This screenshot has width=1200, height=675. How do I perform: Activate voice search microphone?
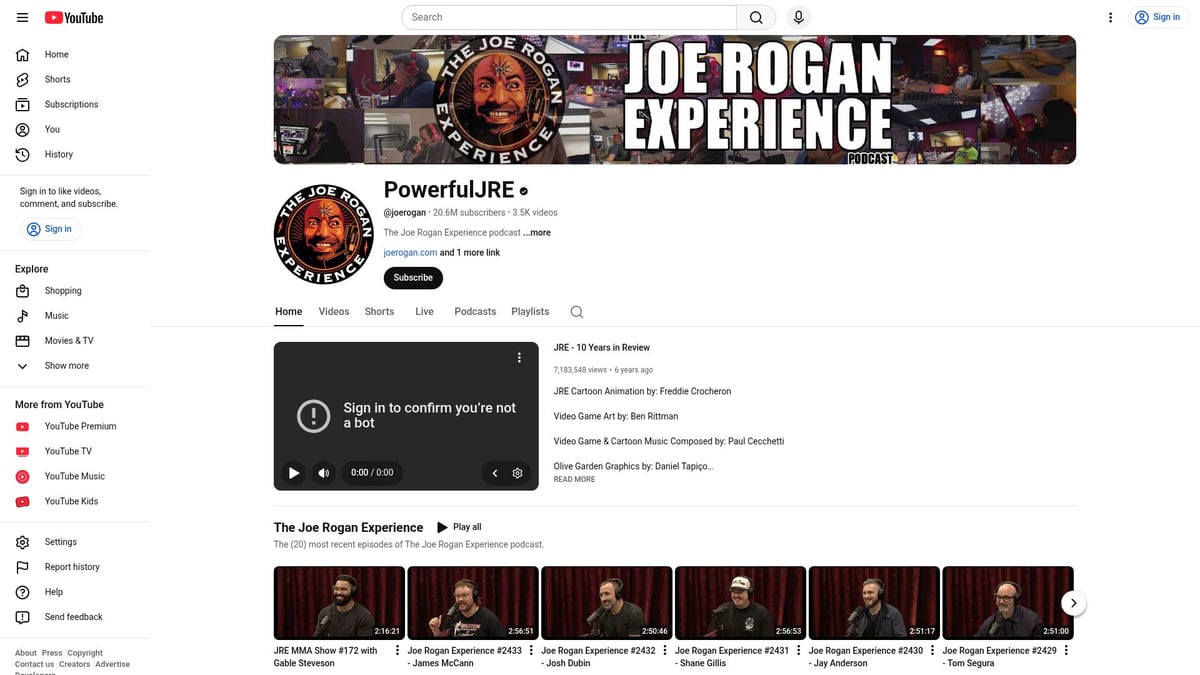798,17
